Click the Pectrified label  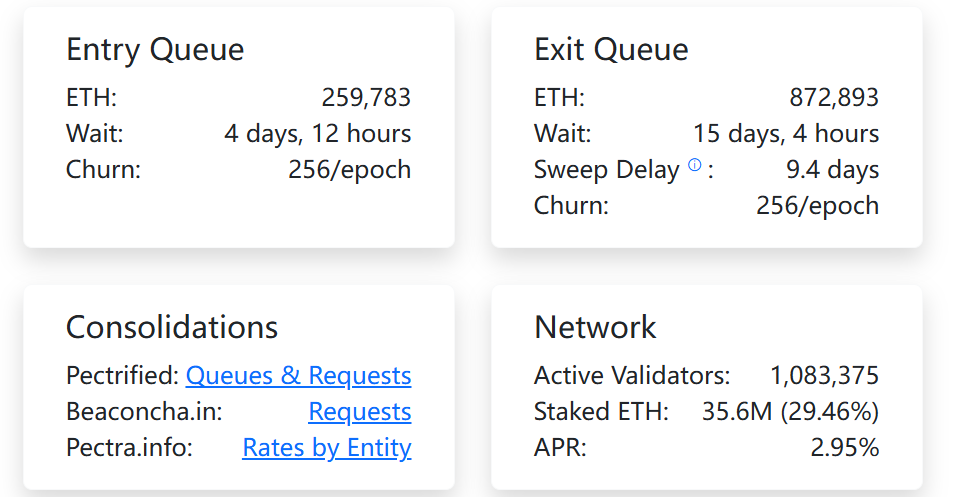(x=122, y=376)
